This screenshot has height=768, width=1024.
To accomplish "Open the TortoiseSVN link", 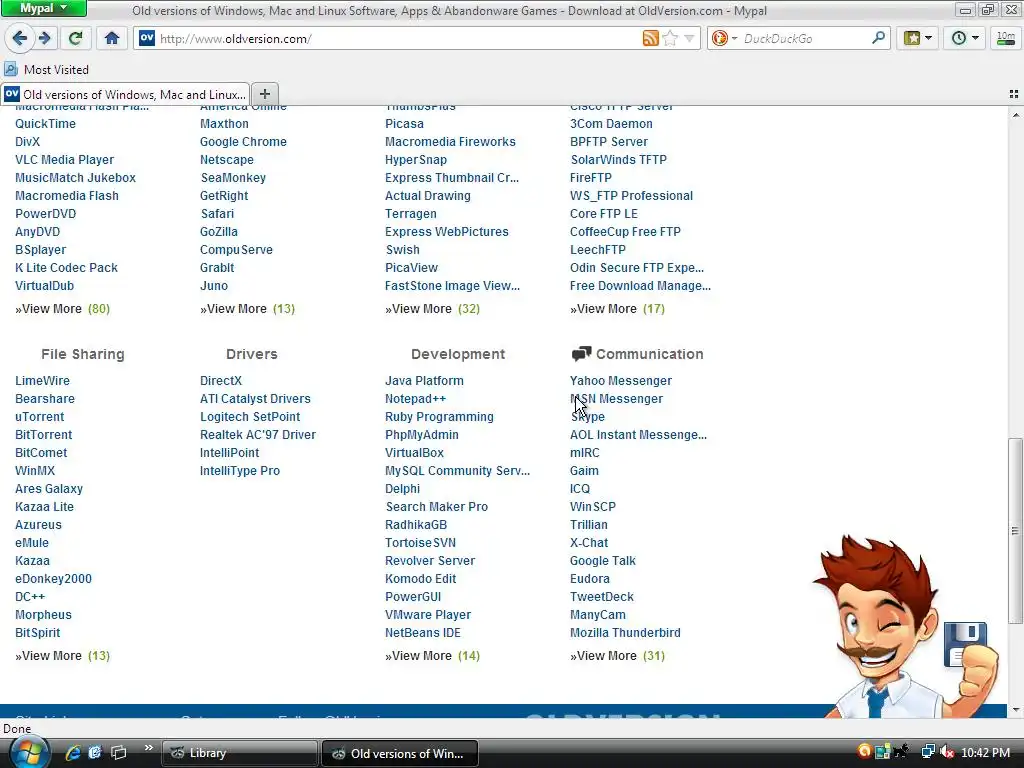I will click(420, 542).
